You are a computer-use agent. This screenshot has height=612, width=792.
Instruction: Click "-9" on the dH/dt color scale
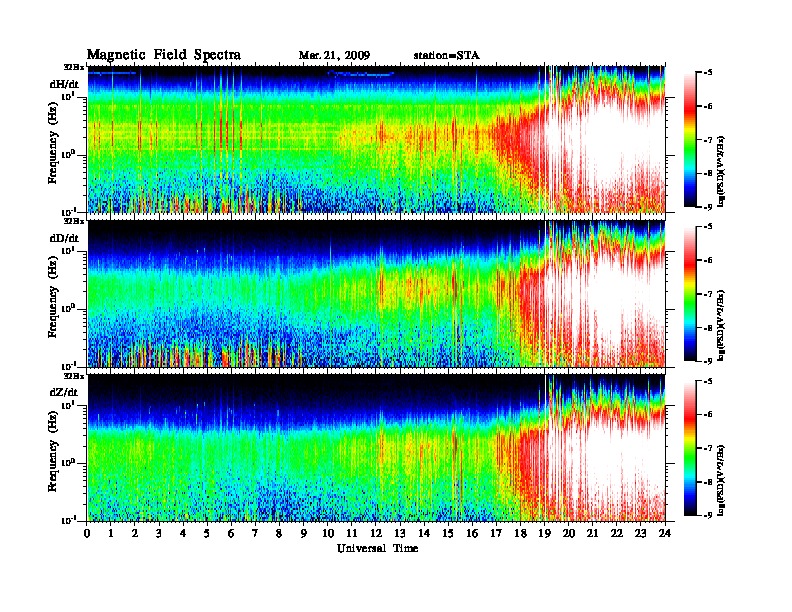tap(708, 207)
